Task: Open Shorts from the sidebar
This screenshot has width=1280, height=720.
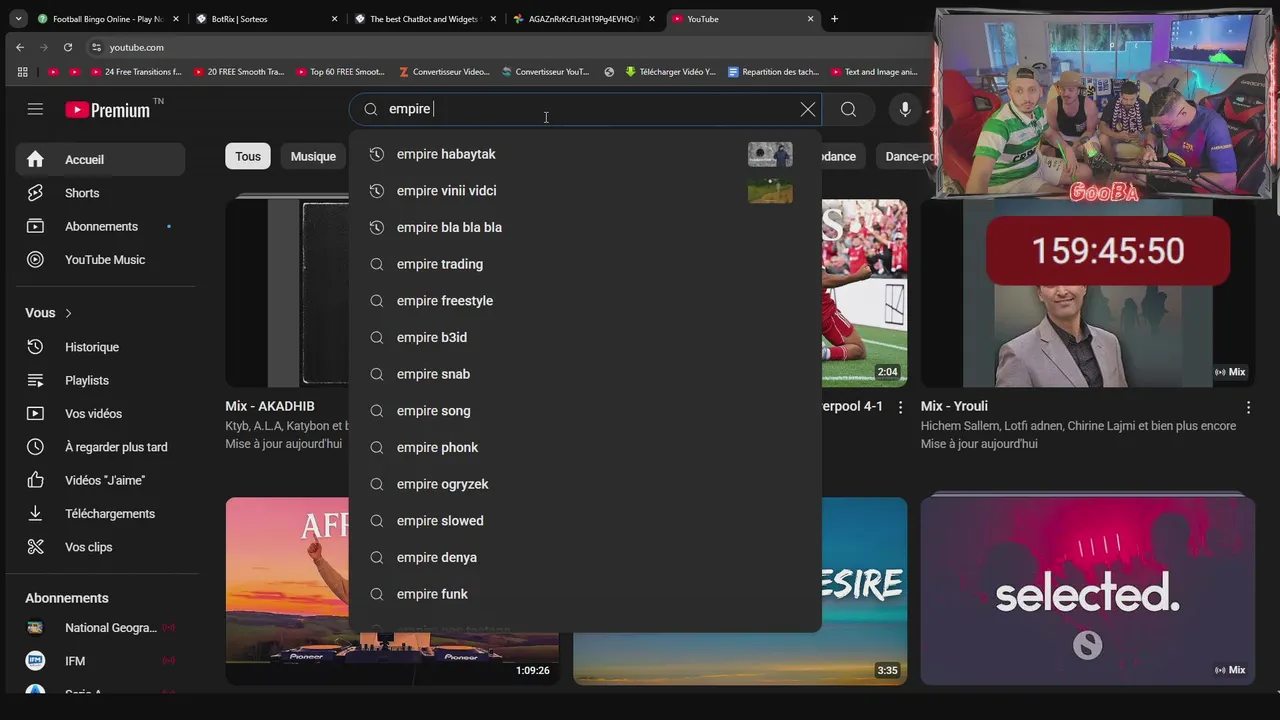Action: pyautogui.click(x=100, y=193)
